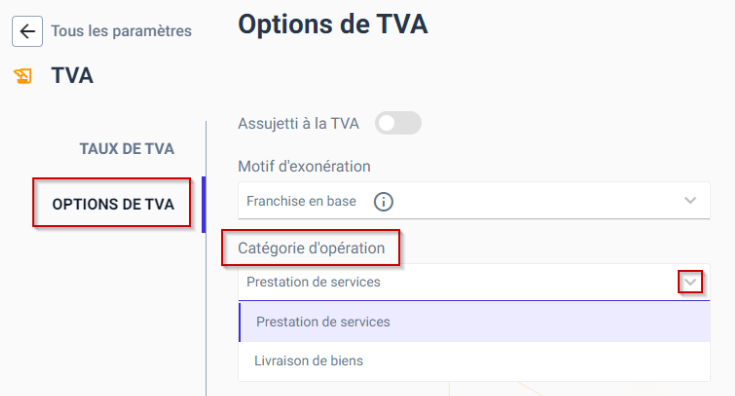Image resolution: width=735 pixels, height=396 pixels.
Task: Click the back arrow button
Action: [x=27, y=31]
